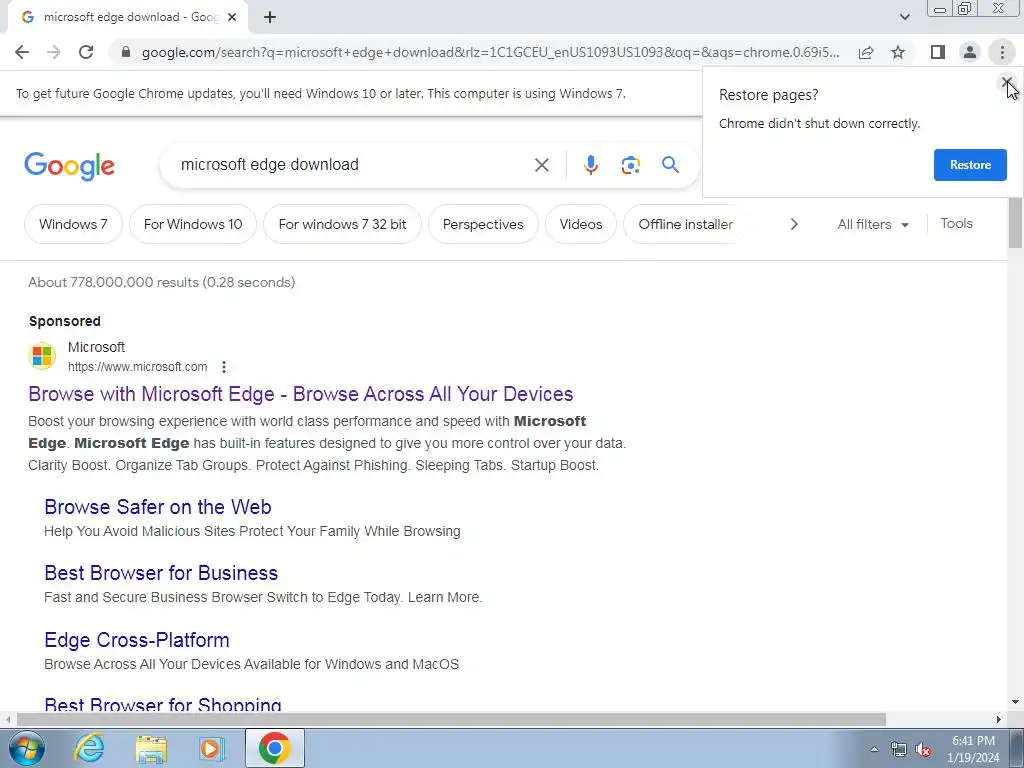Image resolution: width=1024 pixels, height=768 pixels.
Task: Click the forward navigation arrow
Action: [54, 52]
